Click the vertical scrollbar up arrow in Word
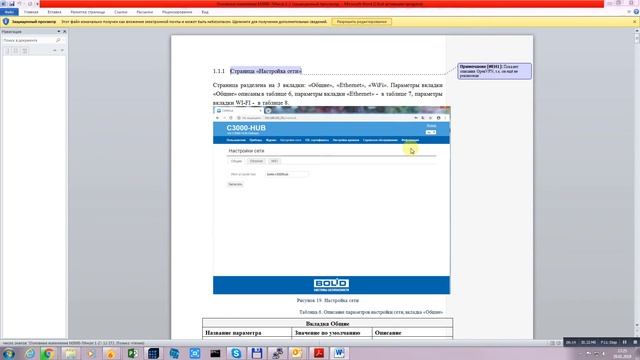The image size is (640, 360). (x=637, y=30)
